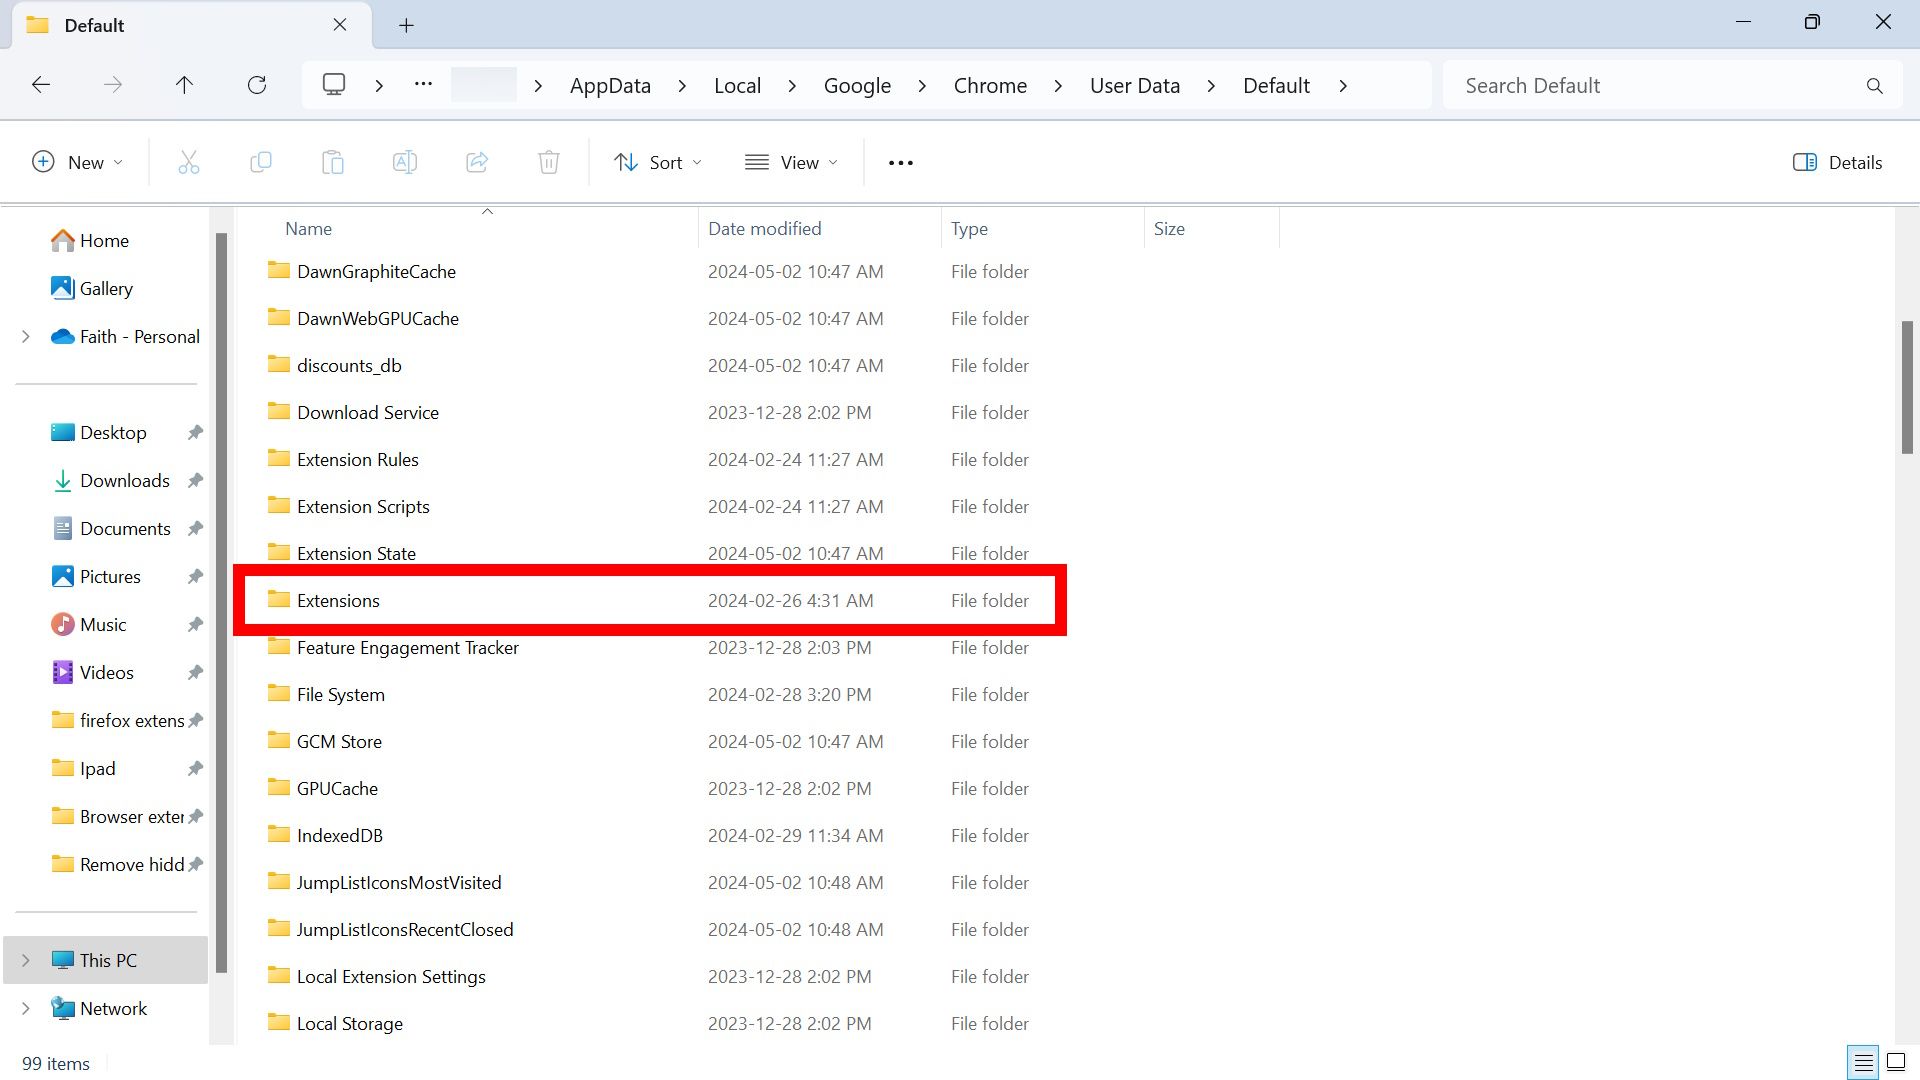Click the Share icon in toolbar

pos(477,162)
